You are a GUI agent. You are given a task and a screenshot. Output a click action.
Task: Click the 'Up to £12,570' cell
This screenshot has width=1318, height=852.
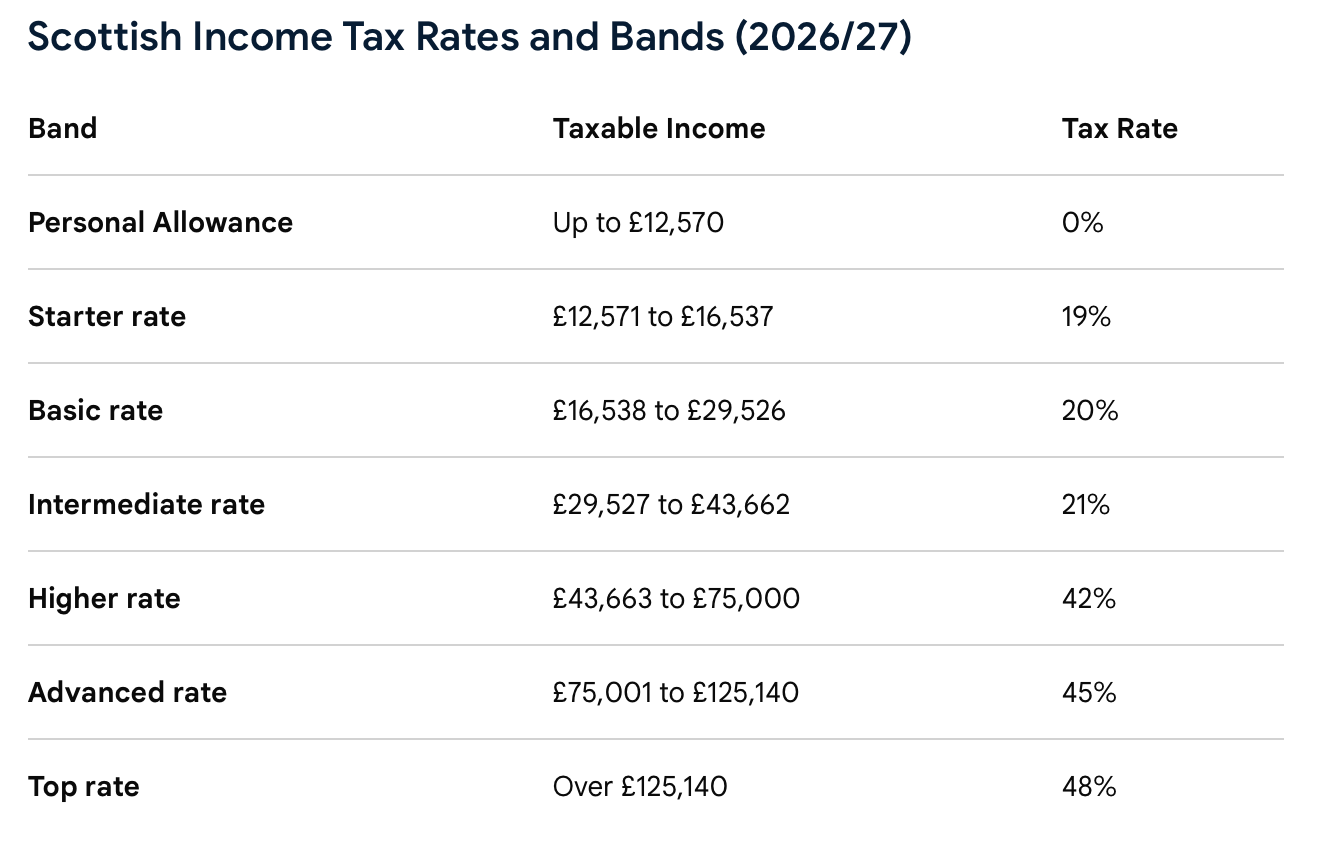(x=638, y=222)
